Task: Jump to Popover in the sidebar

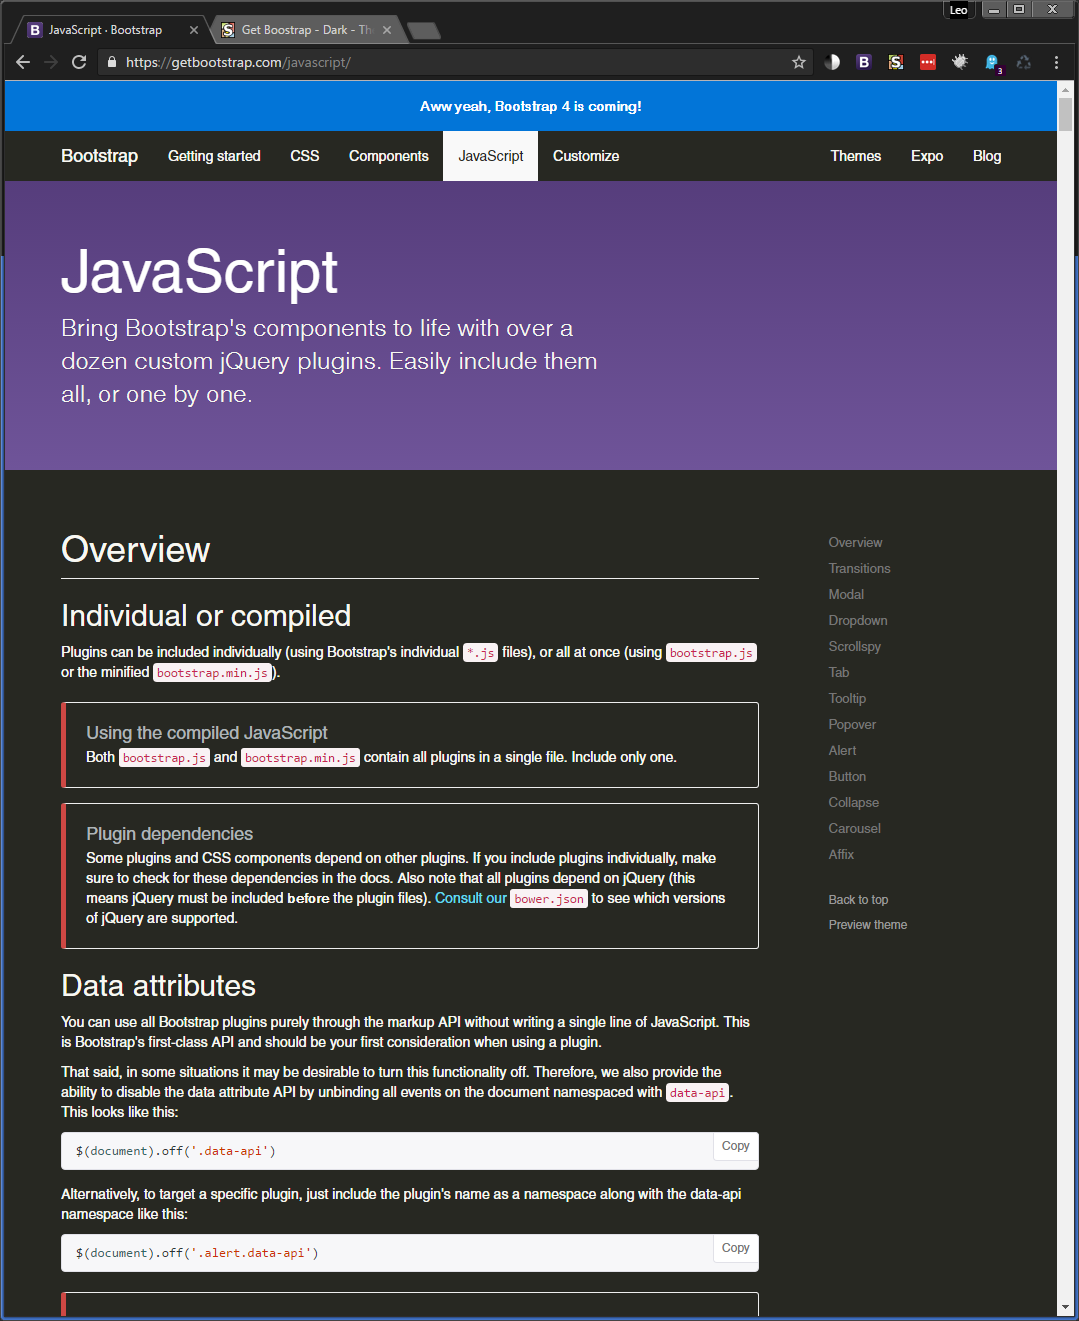Action: [x=852, y=724]
